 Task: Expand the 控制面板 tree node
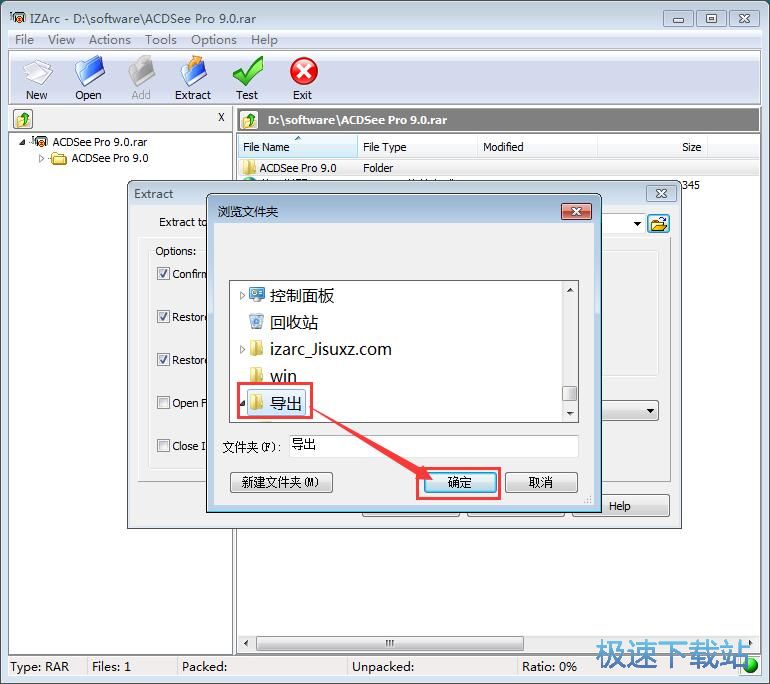pyautogui.click(x=242, y=295)
